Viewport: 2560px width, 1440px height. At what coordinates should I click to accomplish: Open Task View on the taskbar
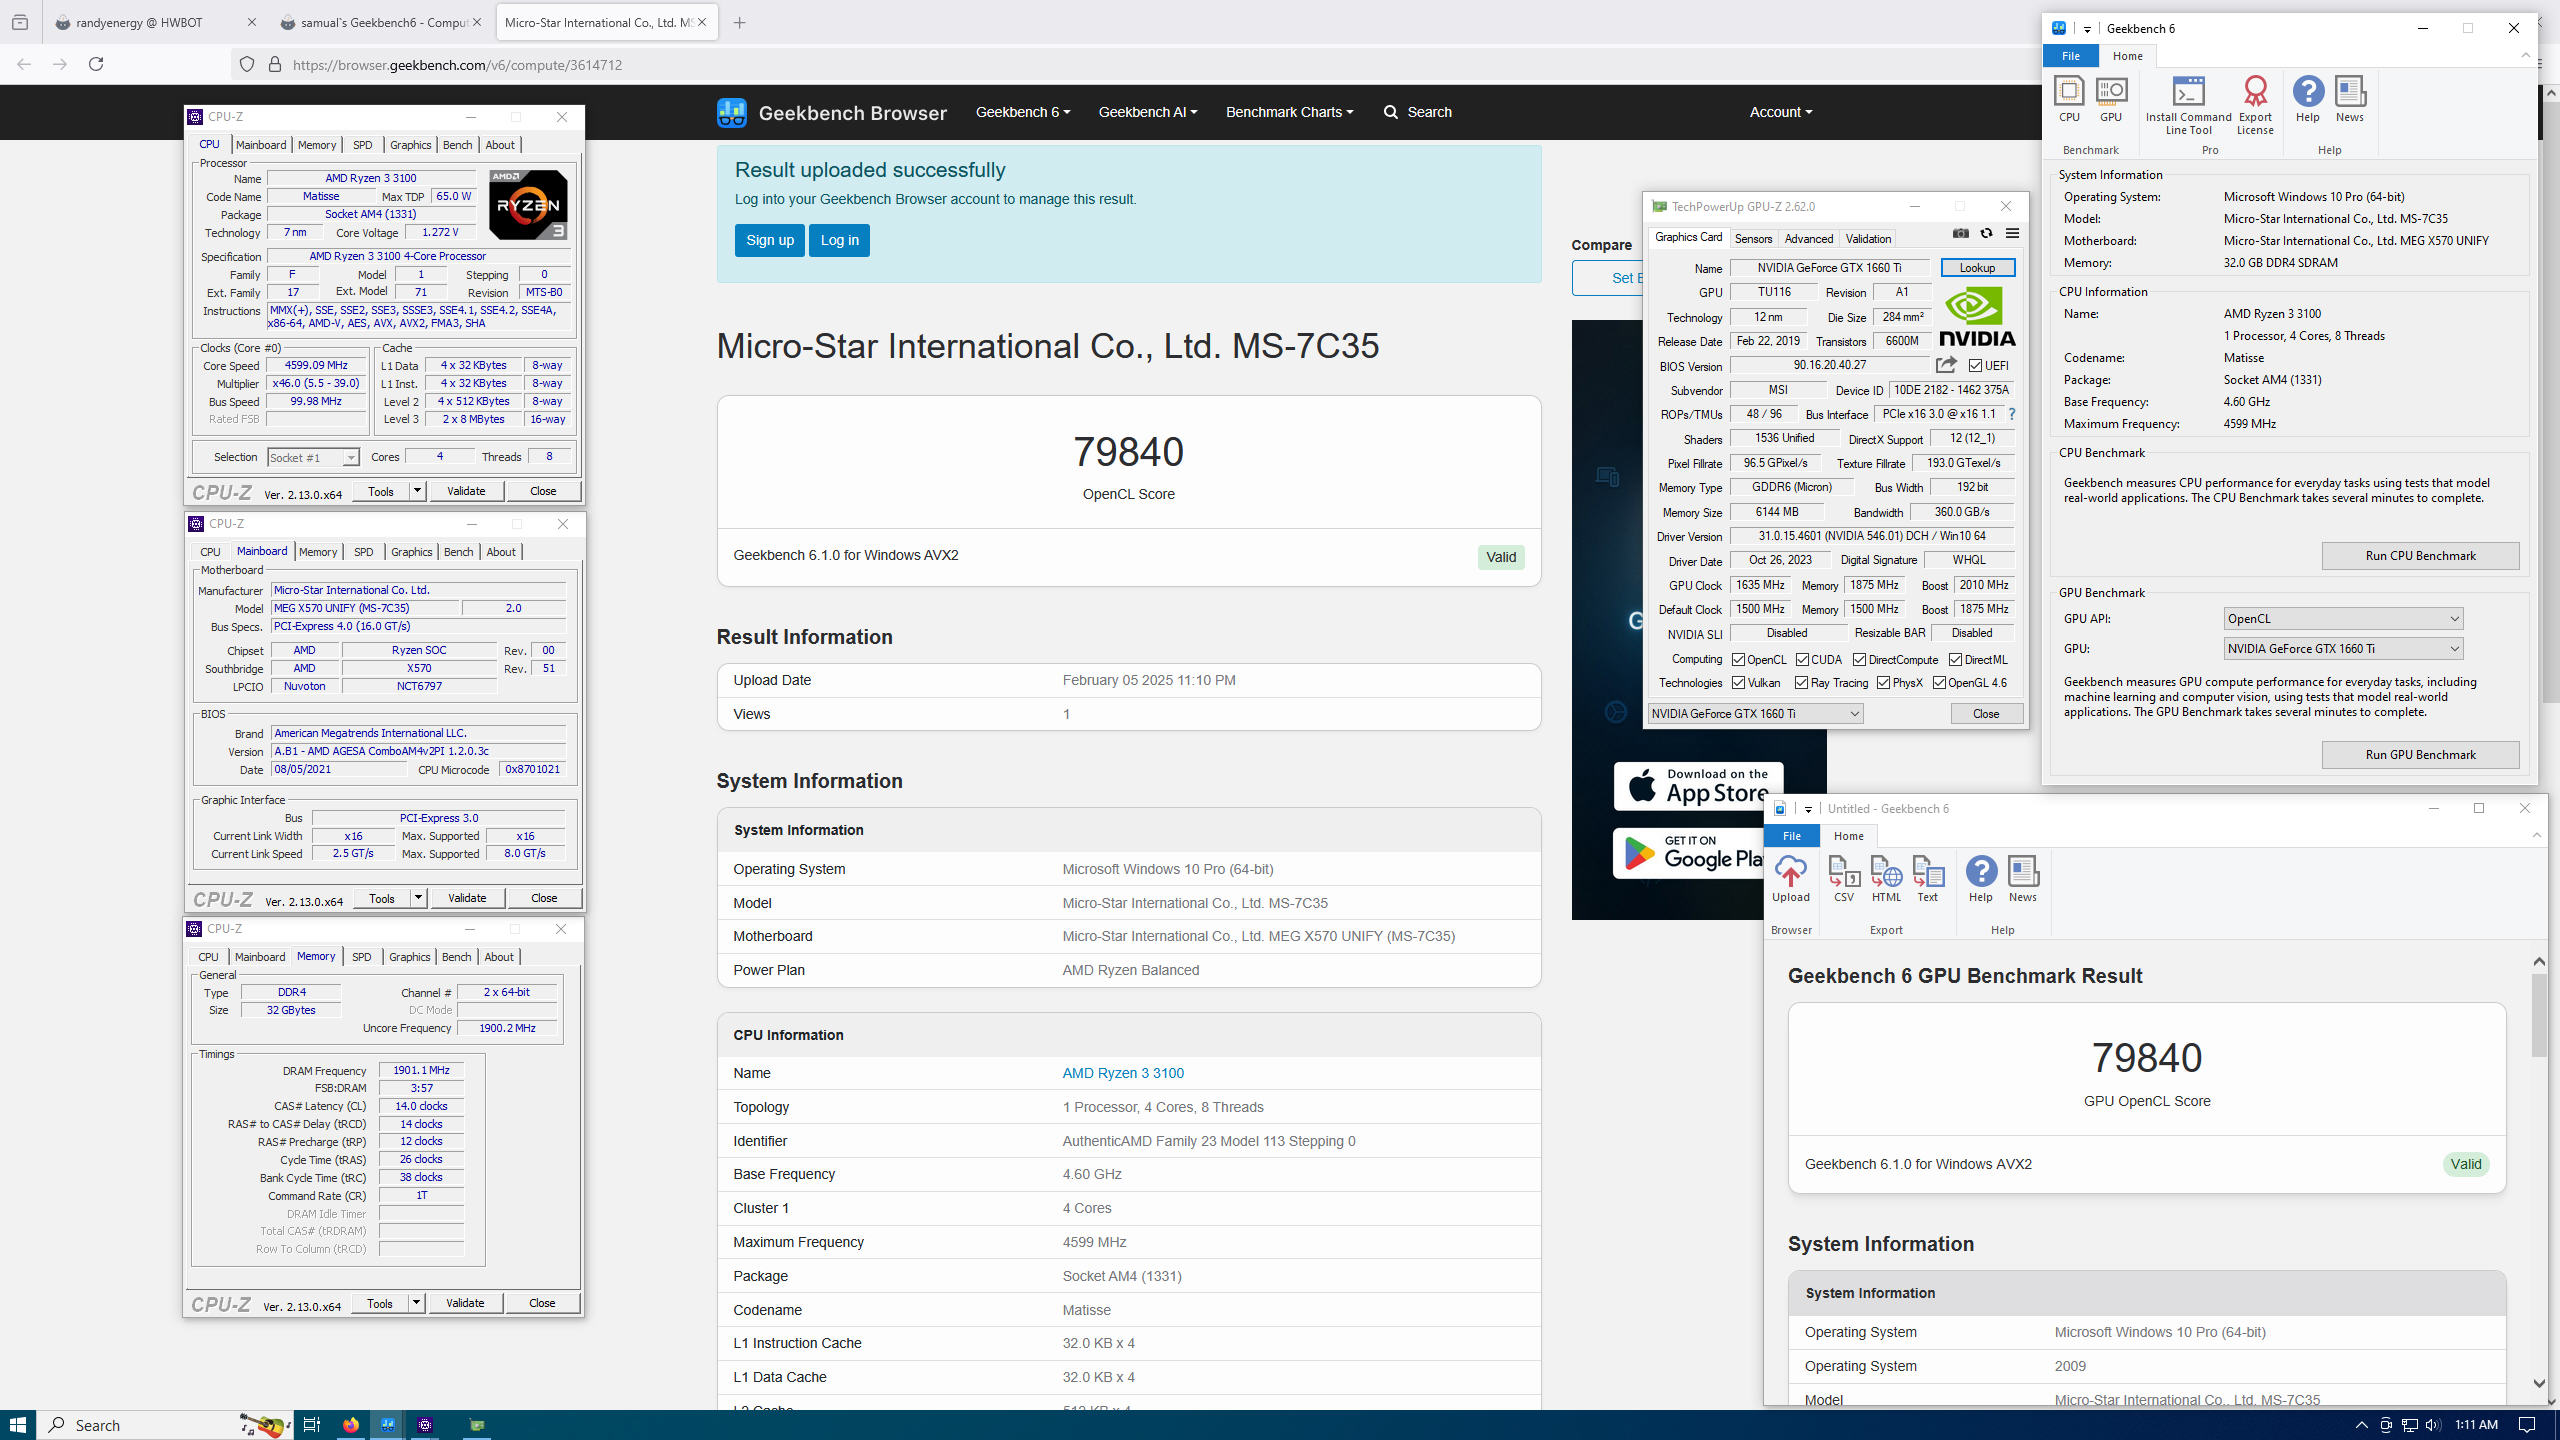(311, 1425)
